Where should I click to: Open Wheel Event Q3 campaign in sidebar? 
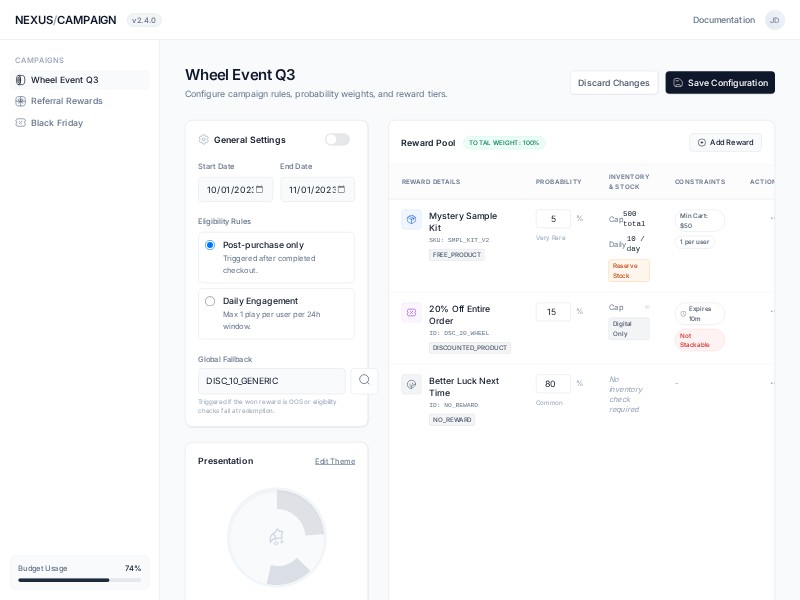click(80, 80)
